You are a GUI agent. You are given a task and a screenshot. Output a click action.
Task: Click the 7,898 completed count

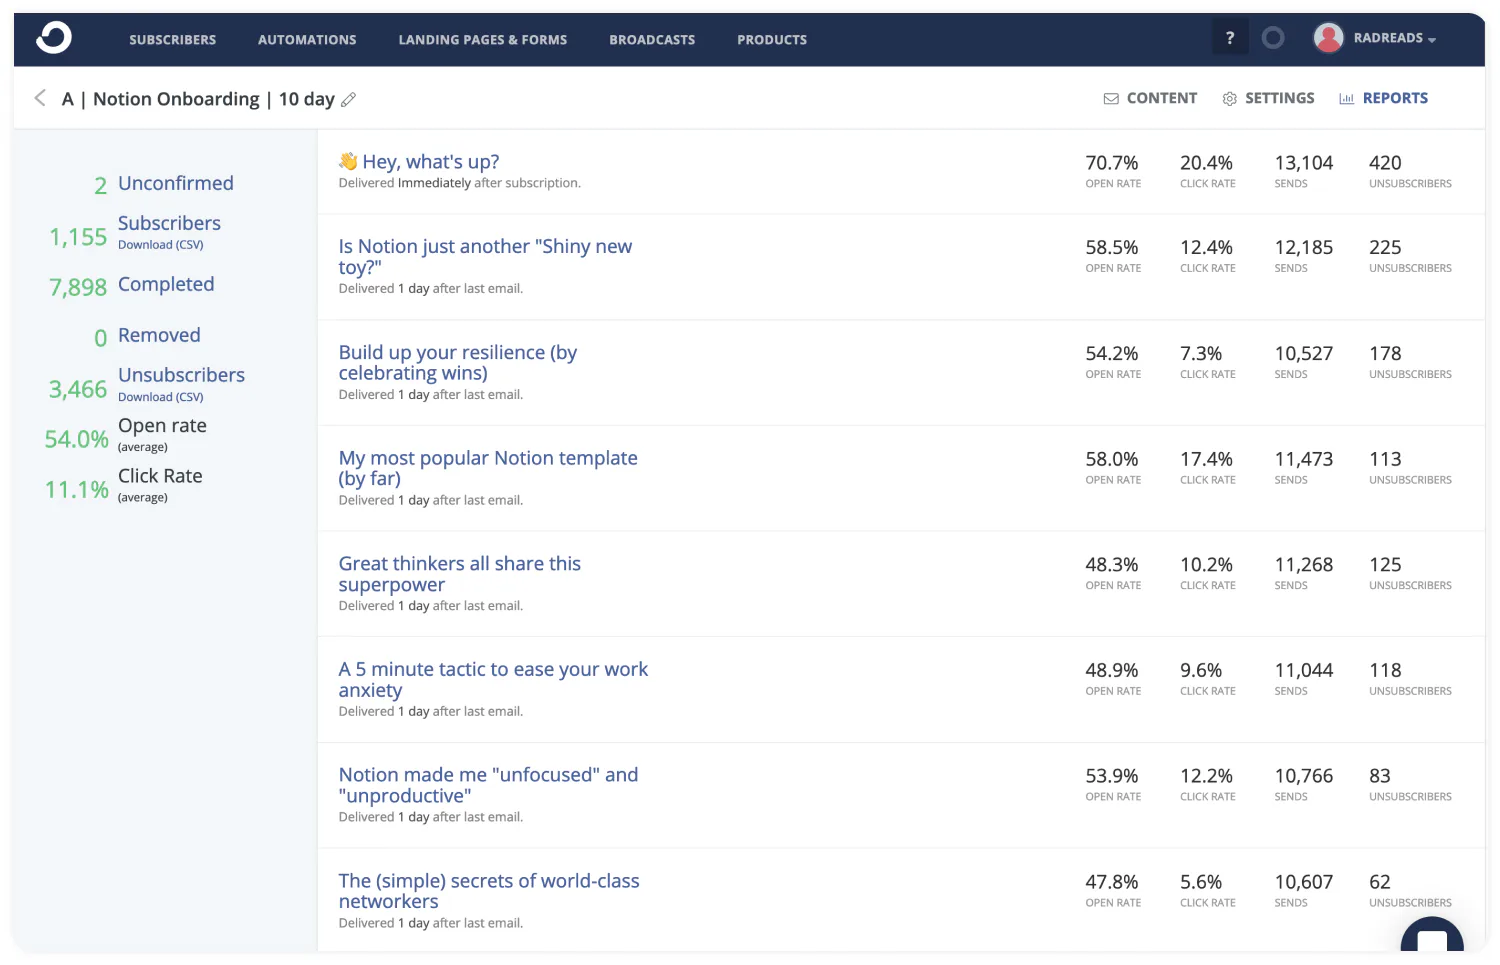78,288
